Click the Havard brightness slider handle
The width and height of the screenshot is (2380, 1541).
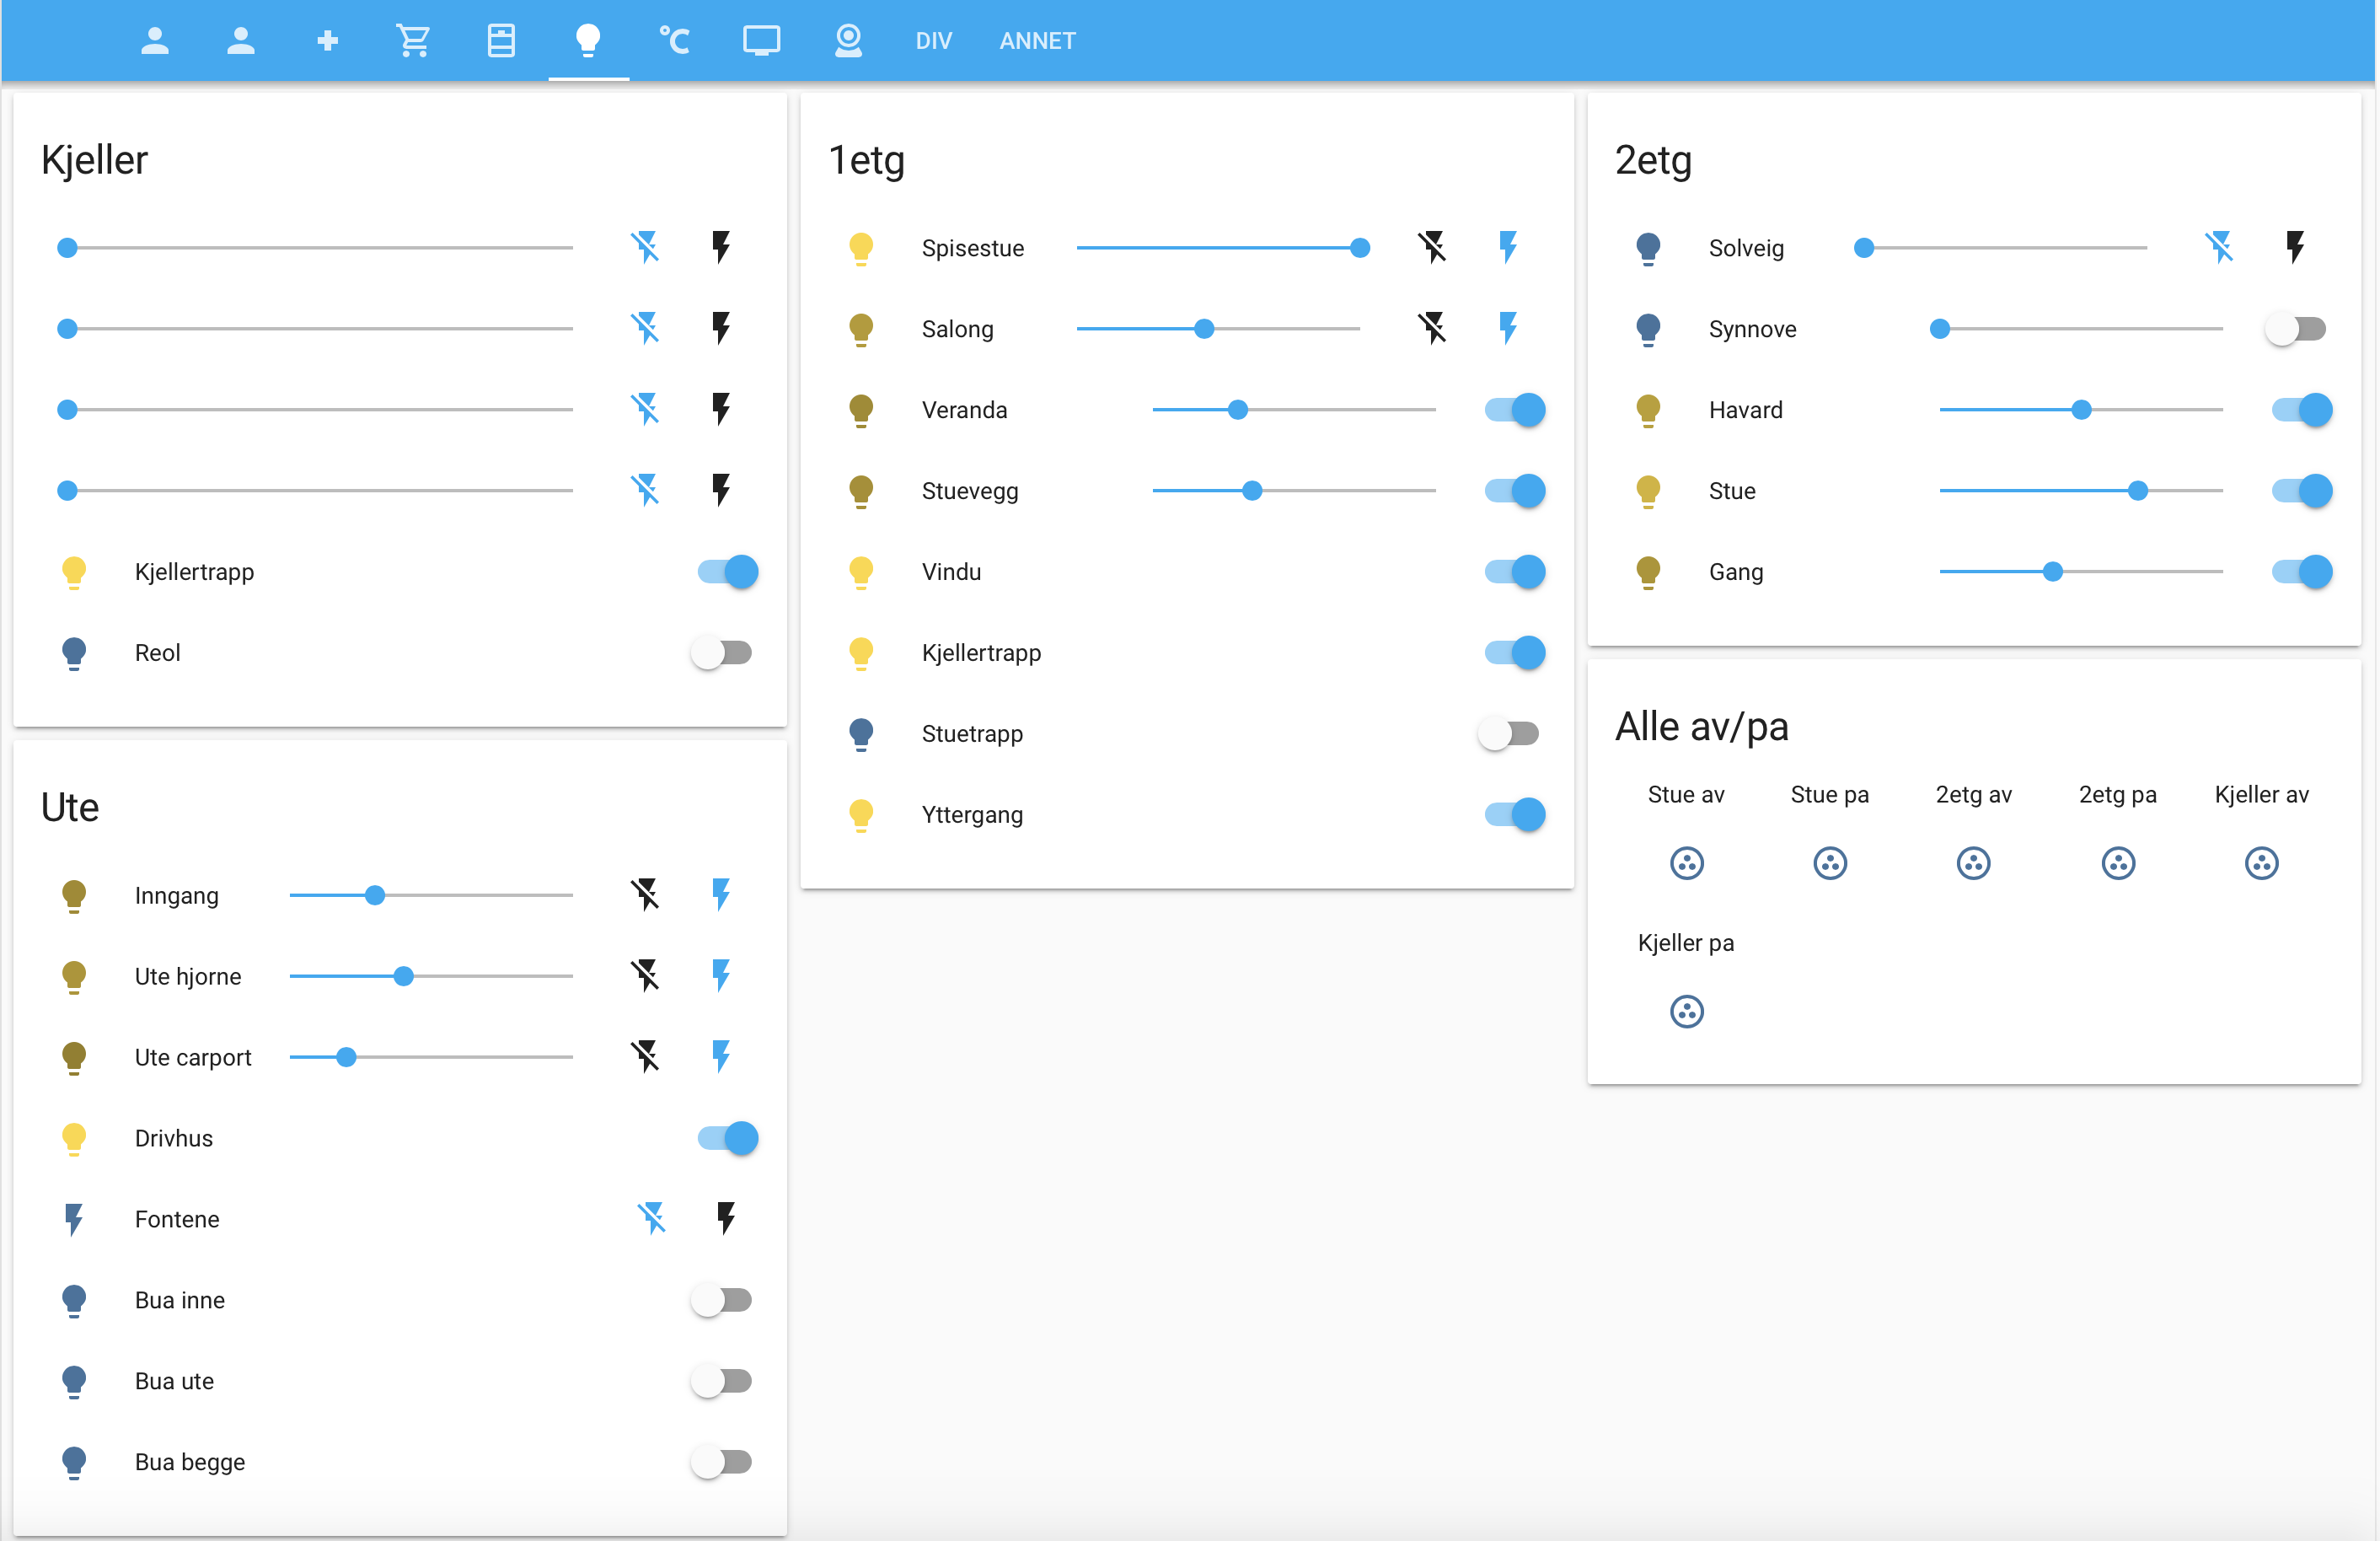tap(2081, 410)
